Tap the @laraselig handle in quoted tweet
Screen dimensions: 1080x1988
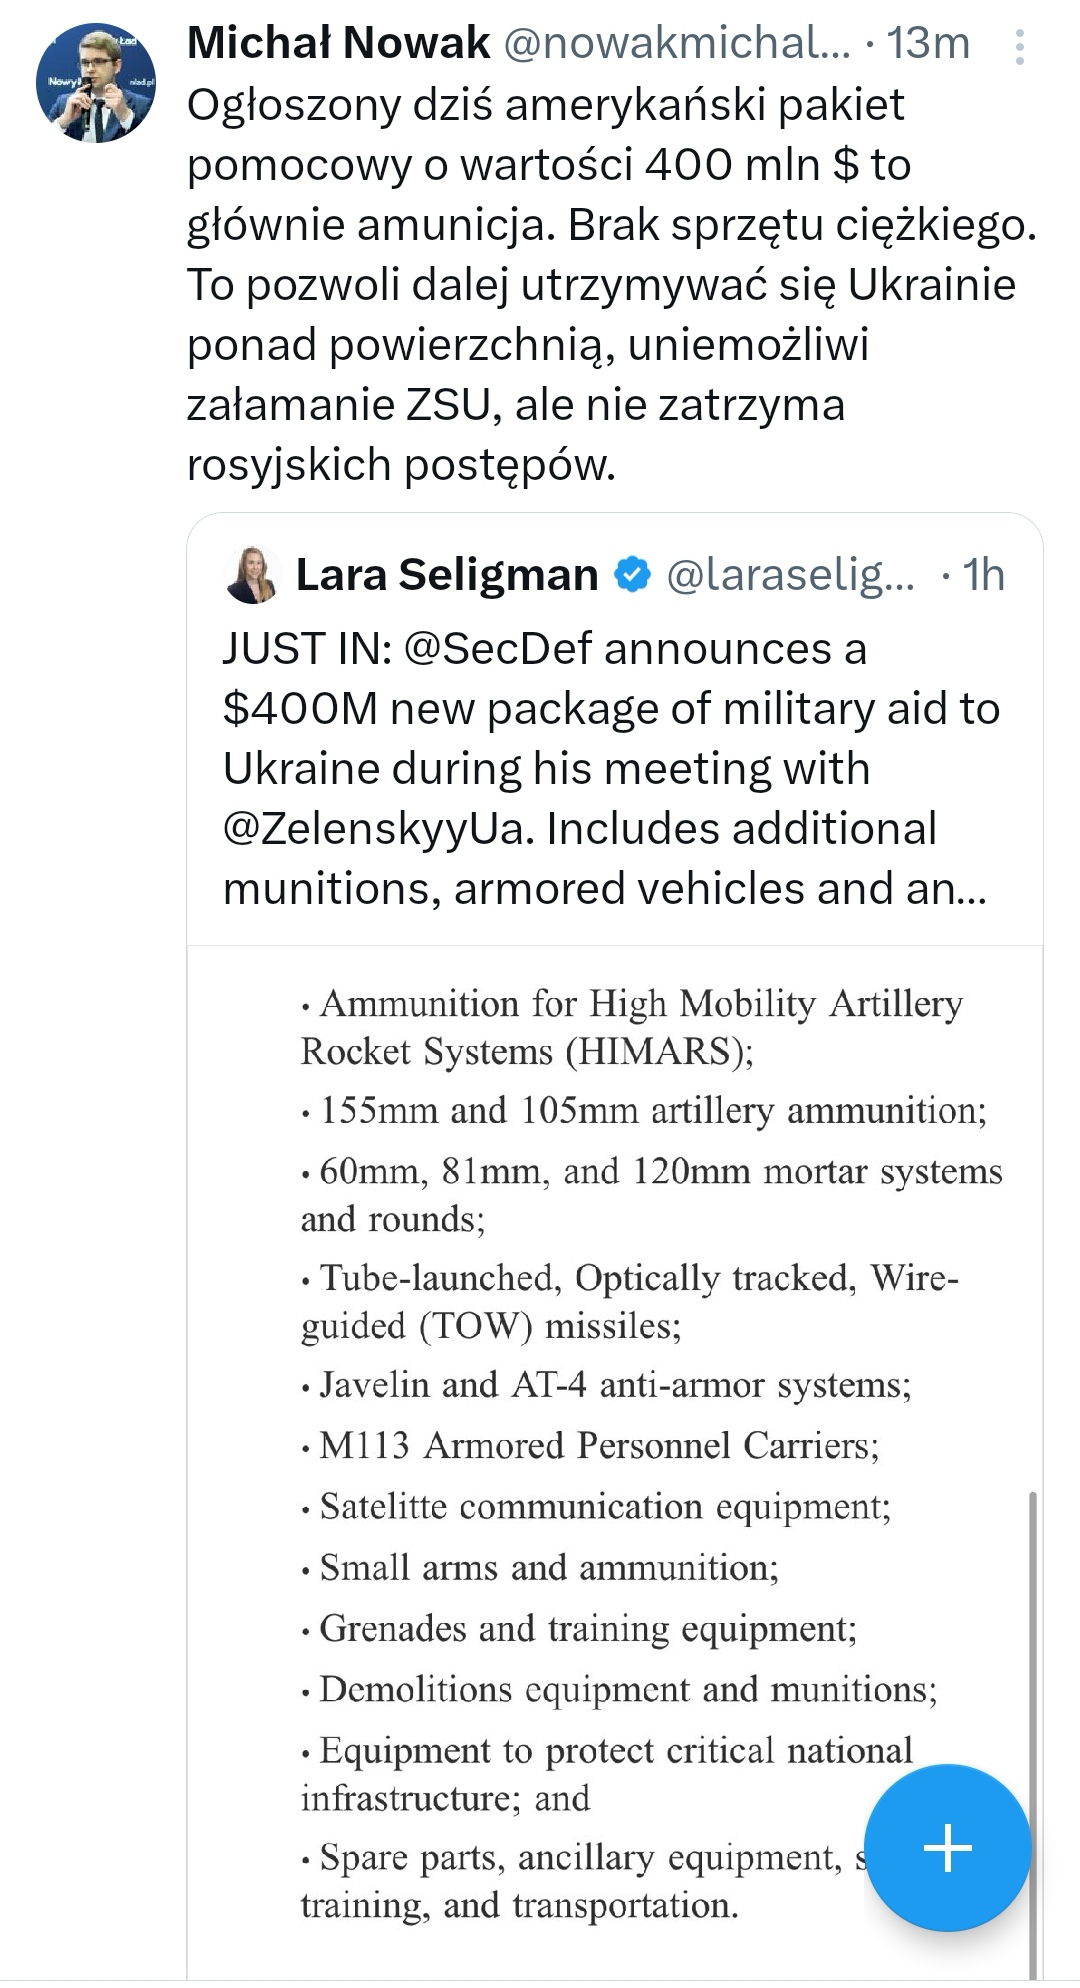coord(789,575)
